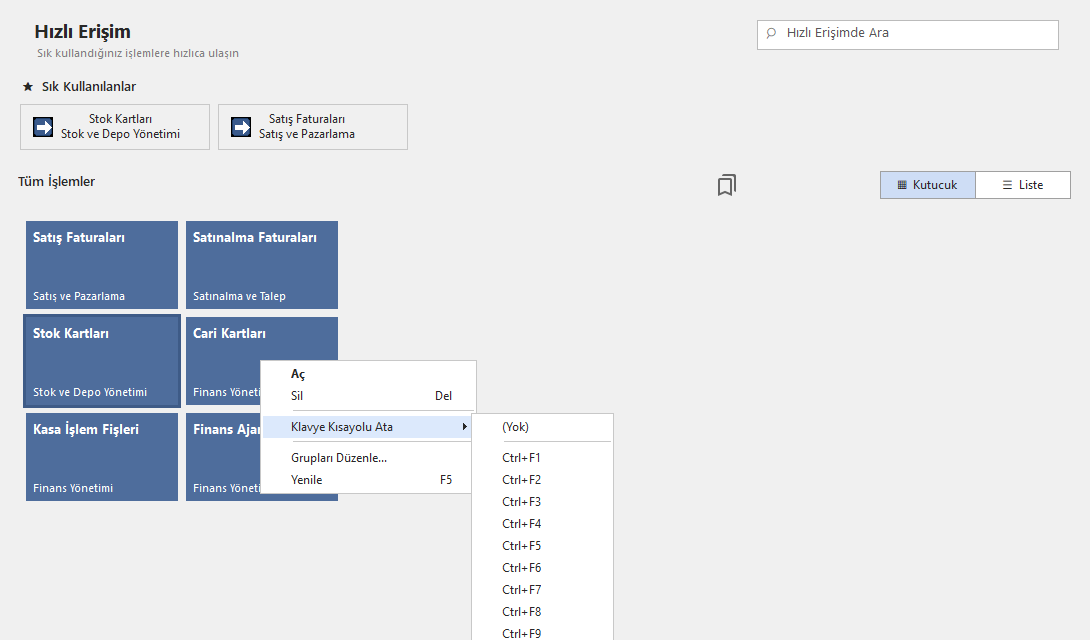Image resolution: width=1090 pixels, height=640 pixels.
Task: Assign the Ctrl+F1 shortcut
Action: (542, 458)
